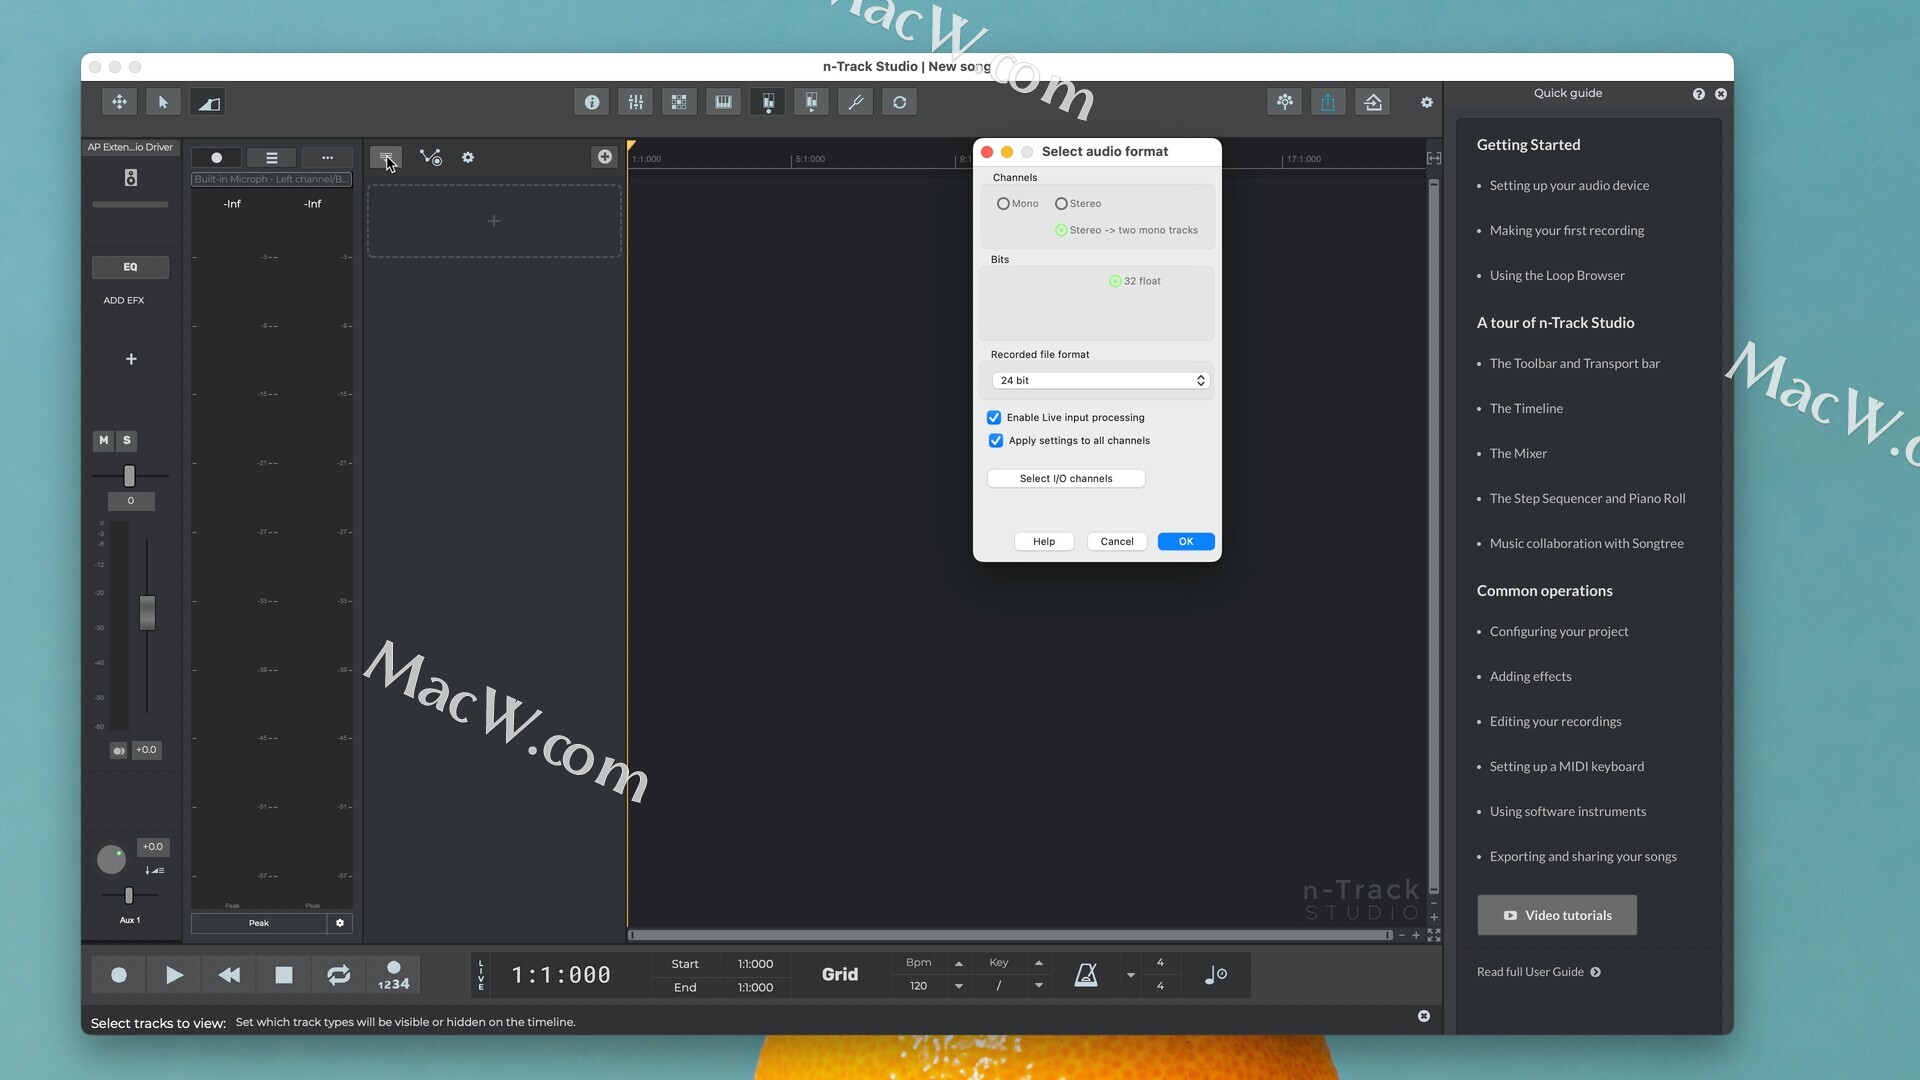The image size is (1920, 1080).
Task: Mute the master channel with M
Action: (104, 440)
